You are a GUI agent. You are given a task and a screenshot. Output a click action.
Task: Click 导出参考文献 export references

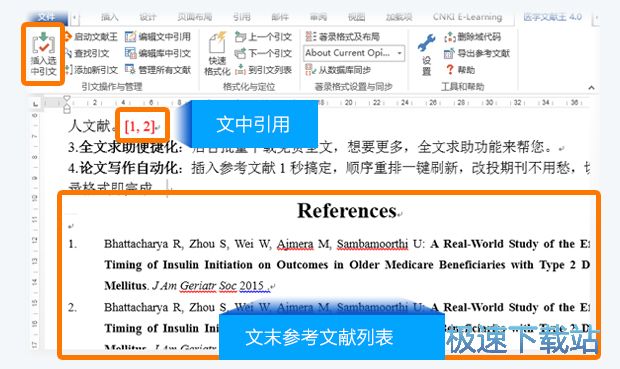pyautogui.click(x=477, y=53)
